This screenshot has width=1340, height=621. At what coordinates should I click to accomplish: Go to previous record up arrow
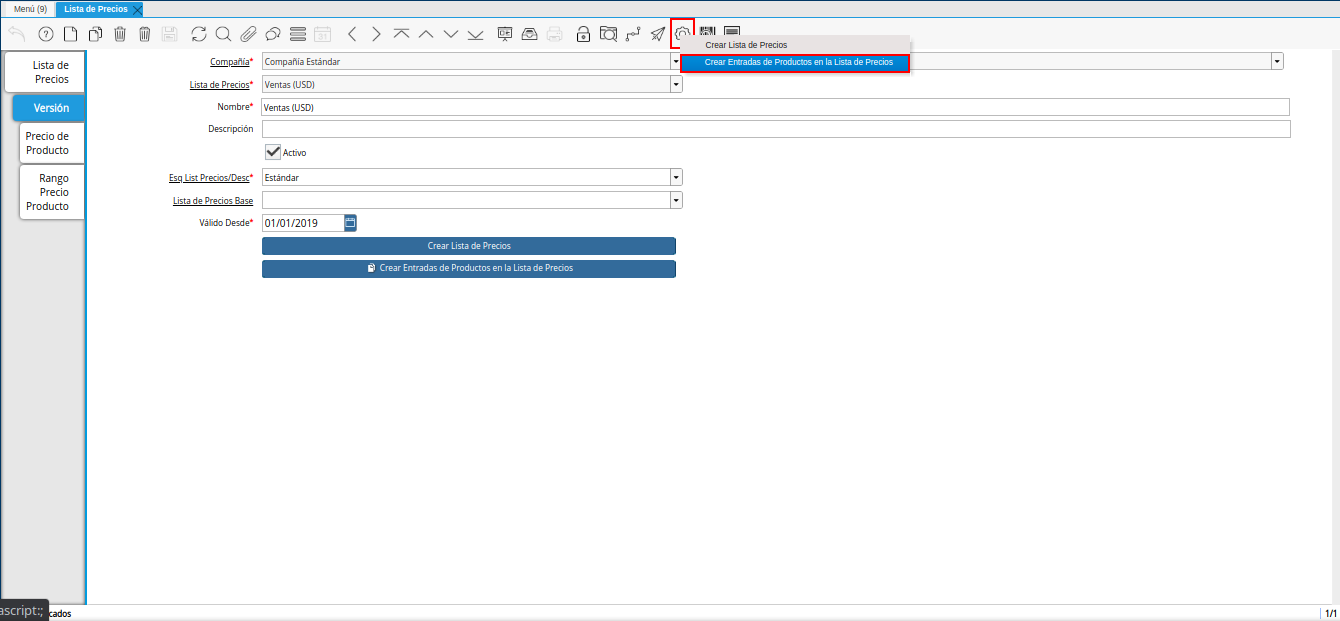pos(426,34)
